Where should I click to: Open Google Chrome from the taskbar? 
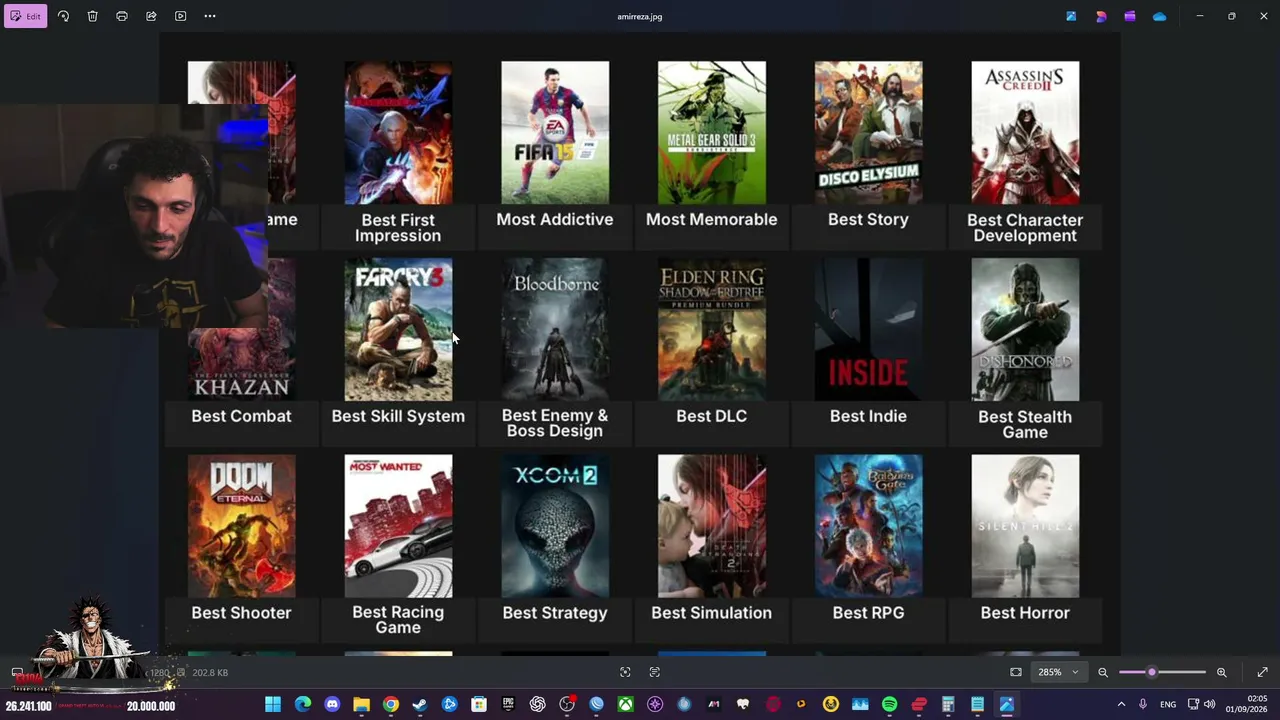coord(391,704)
